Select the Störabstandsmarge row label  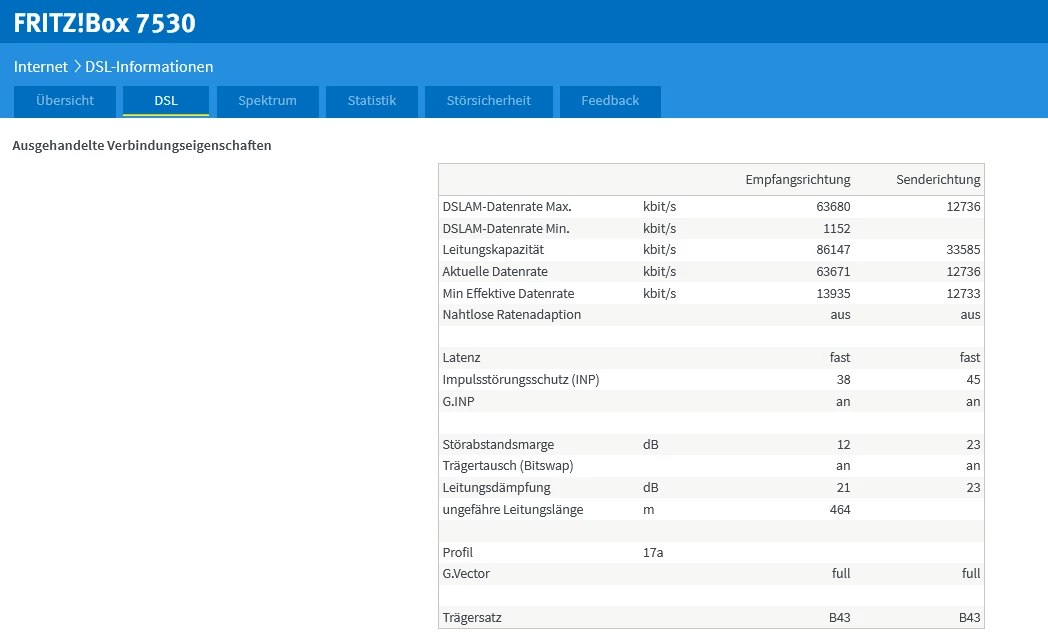[498, 445]
